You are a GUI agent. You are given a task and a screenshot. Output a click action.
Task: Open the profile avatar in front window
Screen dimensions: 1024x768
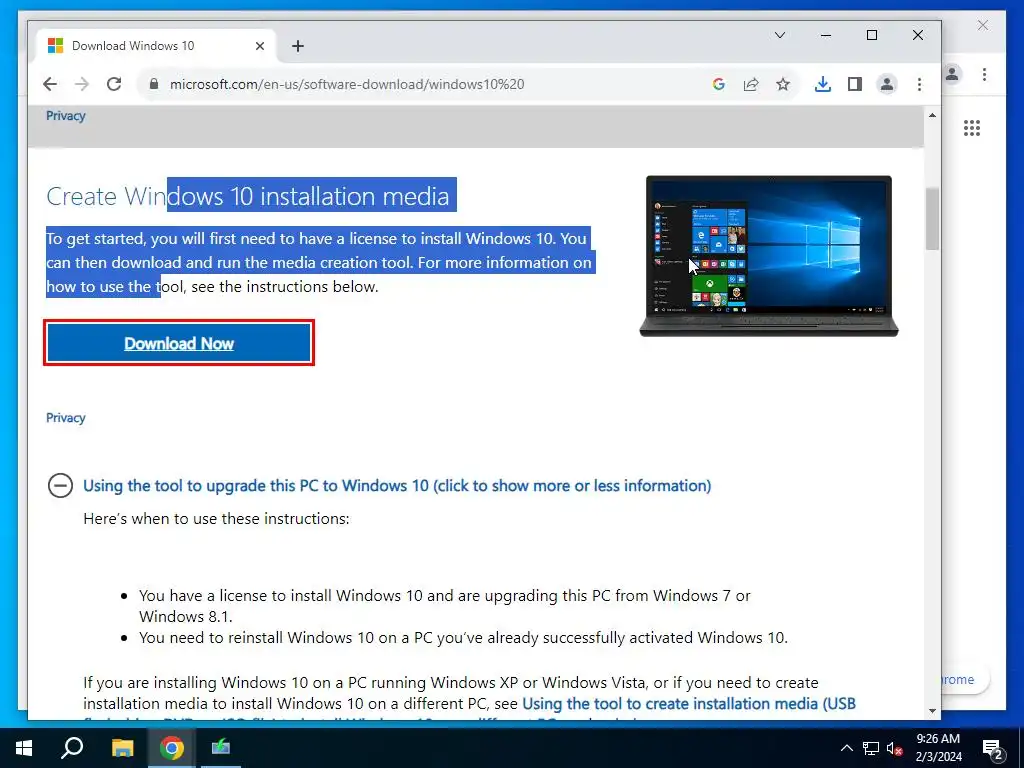(887, 84)
